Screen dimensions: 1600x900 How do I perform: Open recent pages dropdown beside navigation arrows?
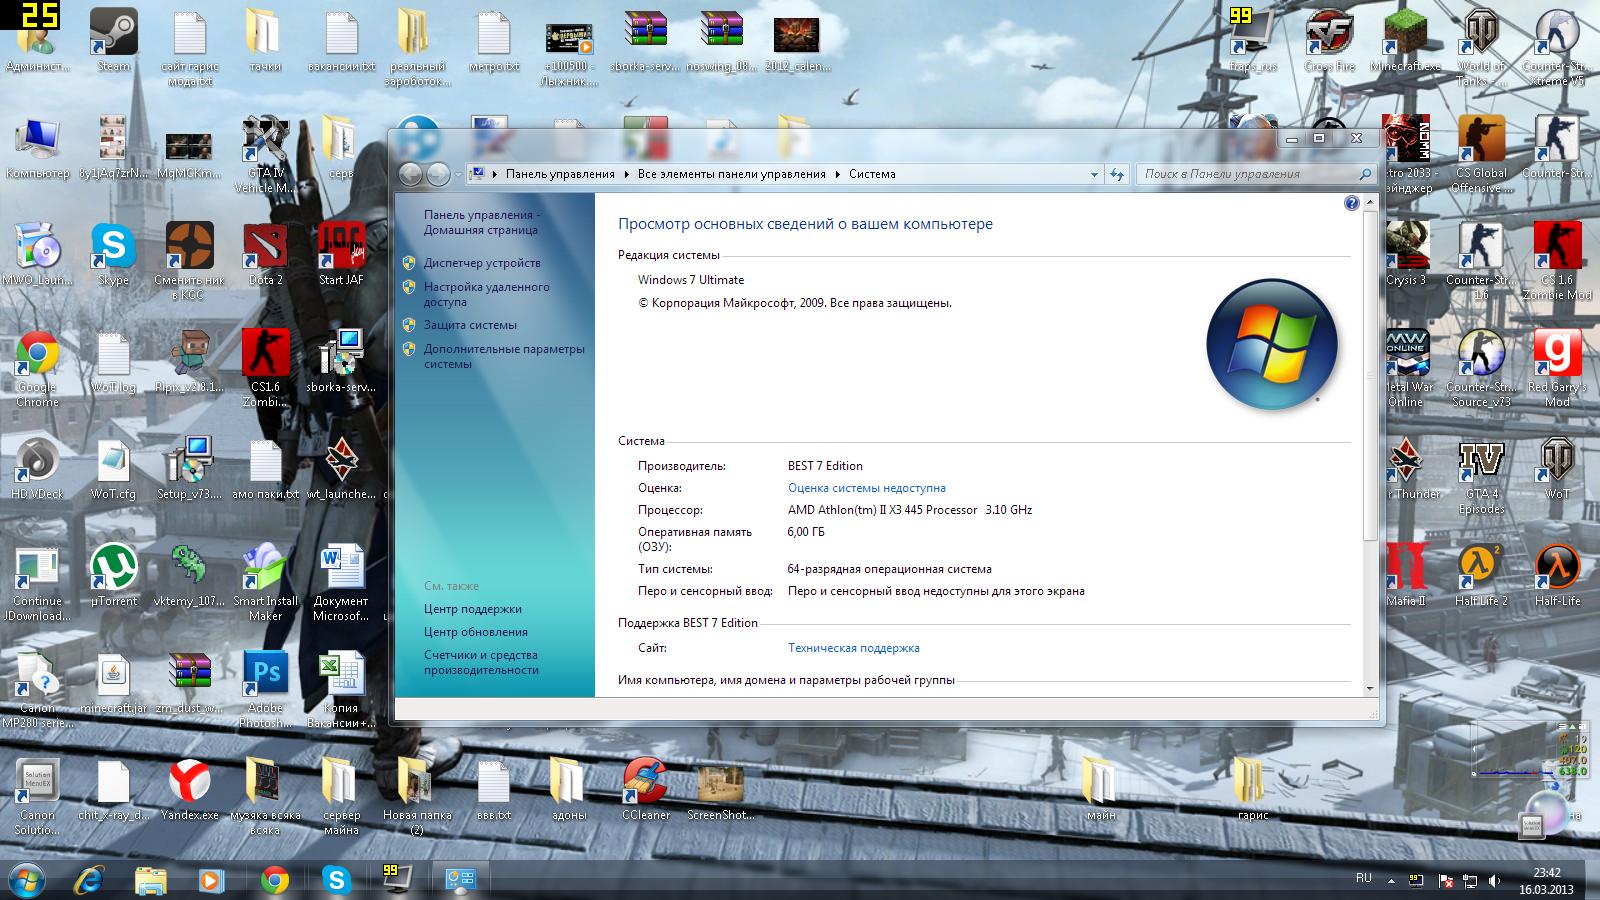[458, 175]
